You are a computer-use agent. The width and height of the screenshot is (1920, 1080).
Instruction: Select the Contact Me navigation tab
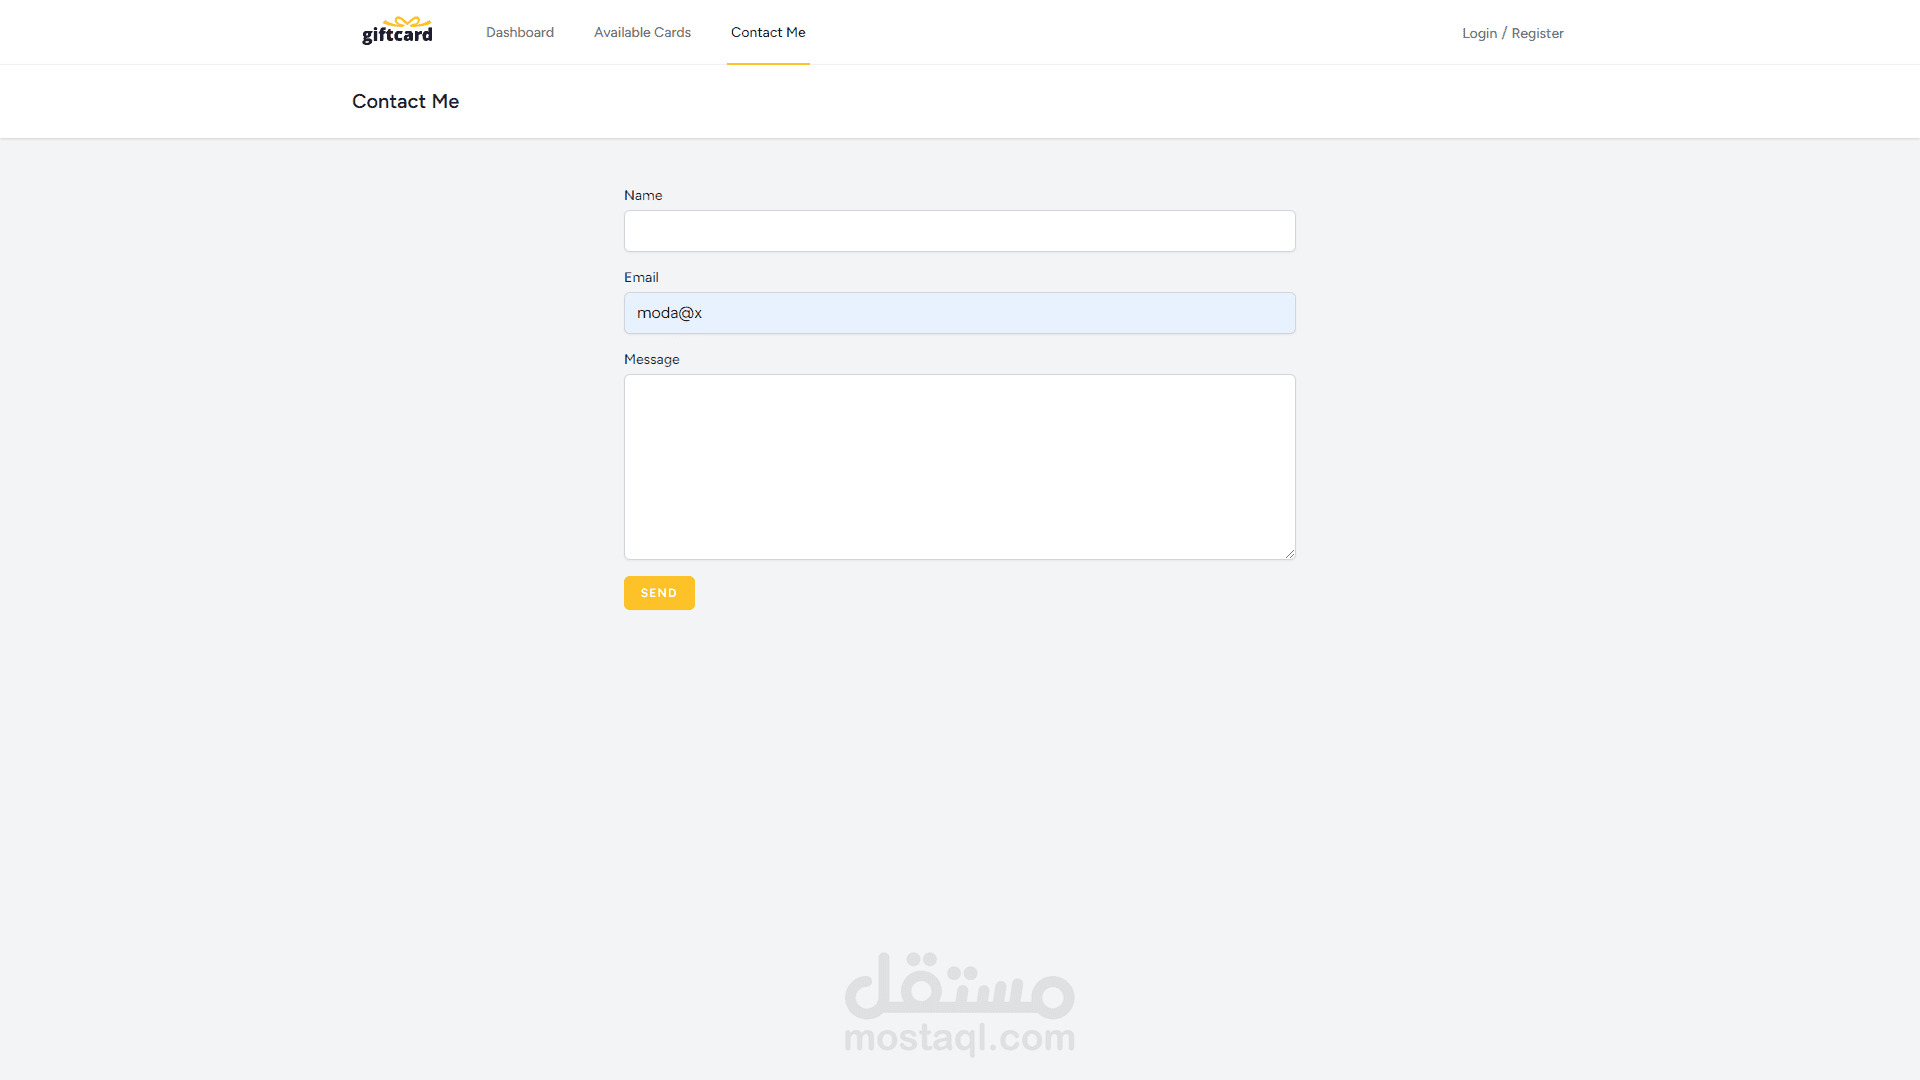(767, 32)
